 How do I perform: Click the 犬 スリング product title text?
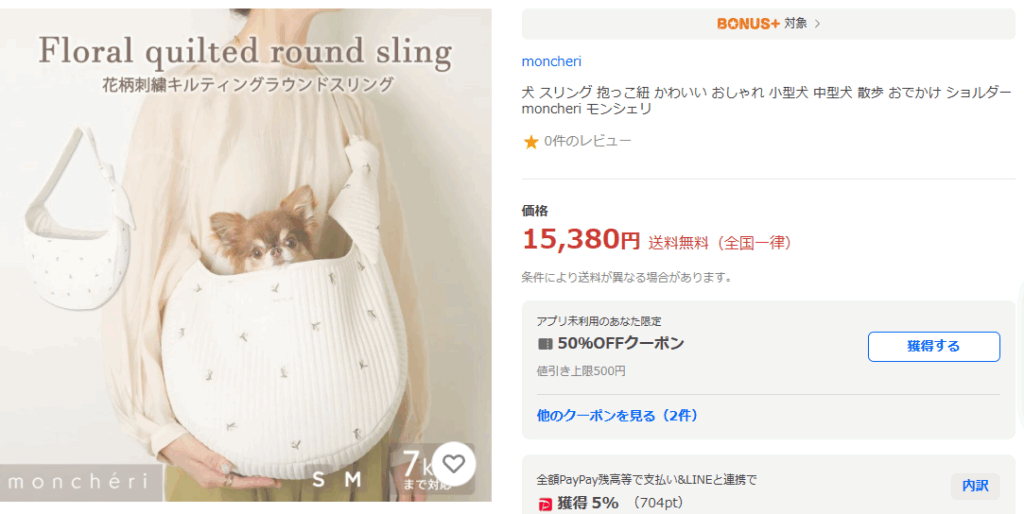point(767,101)
